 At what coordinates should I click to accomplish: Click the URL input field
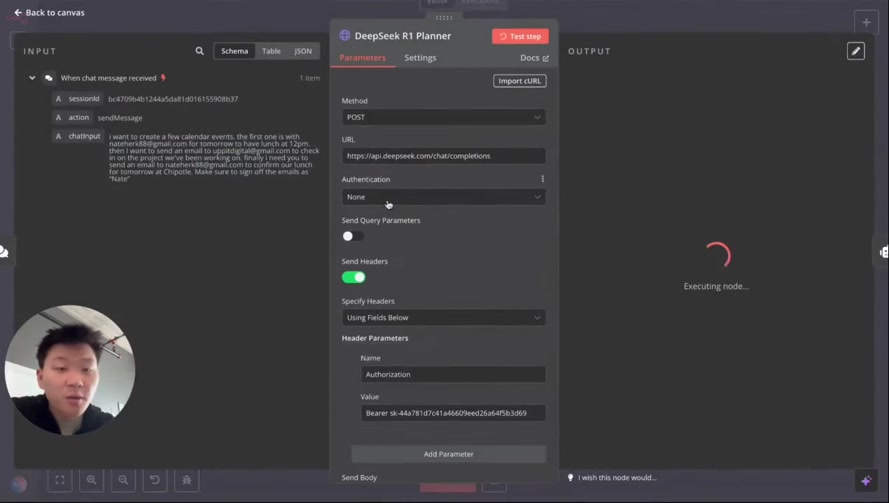[x=443, y=156]
